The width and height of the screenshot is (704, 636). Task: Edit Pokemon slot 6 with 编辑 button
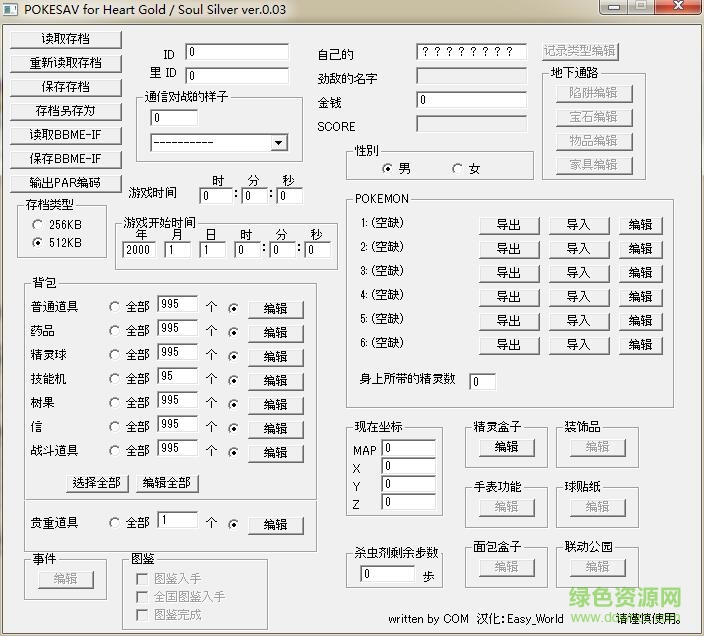640,345
